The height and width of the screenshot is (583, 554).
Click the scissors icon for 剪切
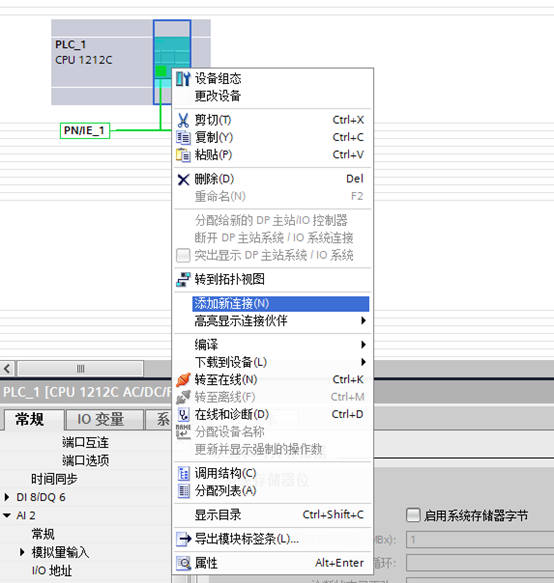pos(183,120)
